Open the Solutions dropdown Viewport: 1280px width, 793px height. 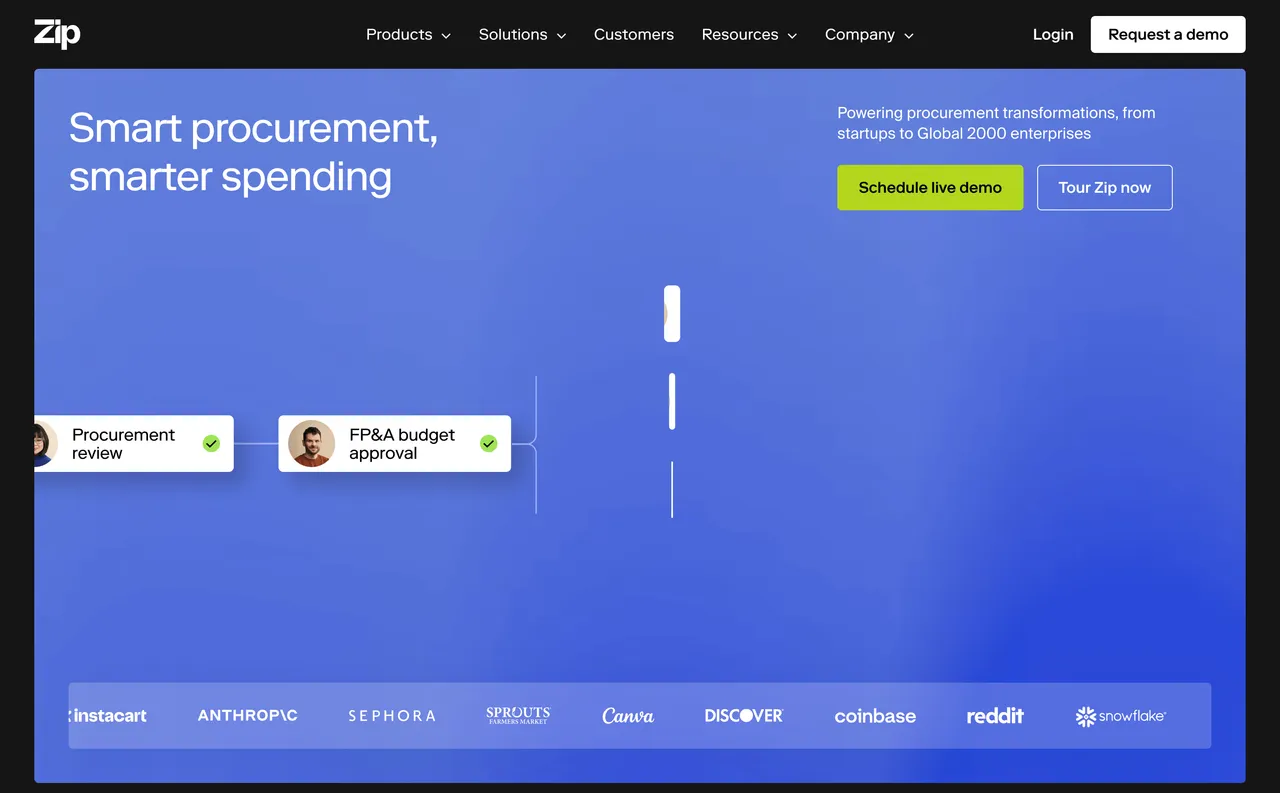pyautogui.click(x=522, y=34)
